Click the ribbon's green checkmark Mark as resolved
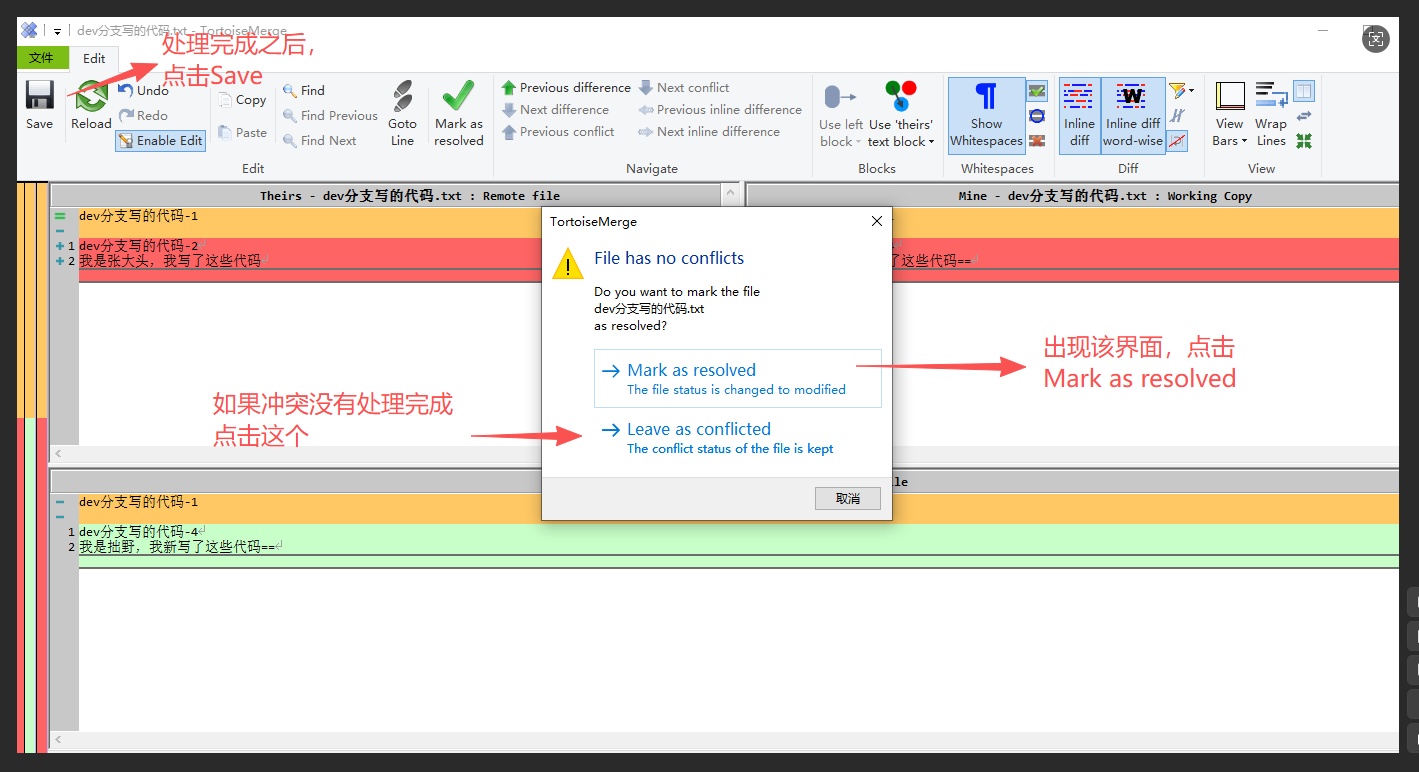Image resolution: width=1419 pixels, height=772 pixels. 459,113
